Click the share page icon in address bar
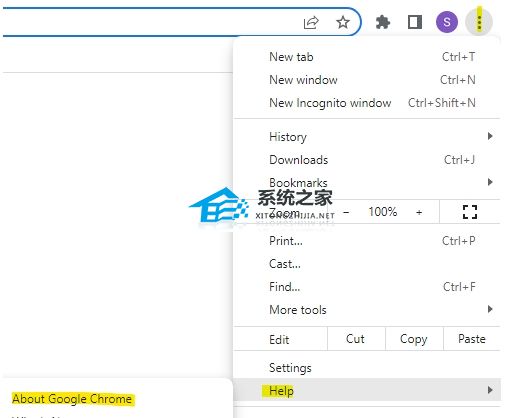The width and height of the screenshot is (530, 418). pyautogui.click(x=311, y=22)
